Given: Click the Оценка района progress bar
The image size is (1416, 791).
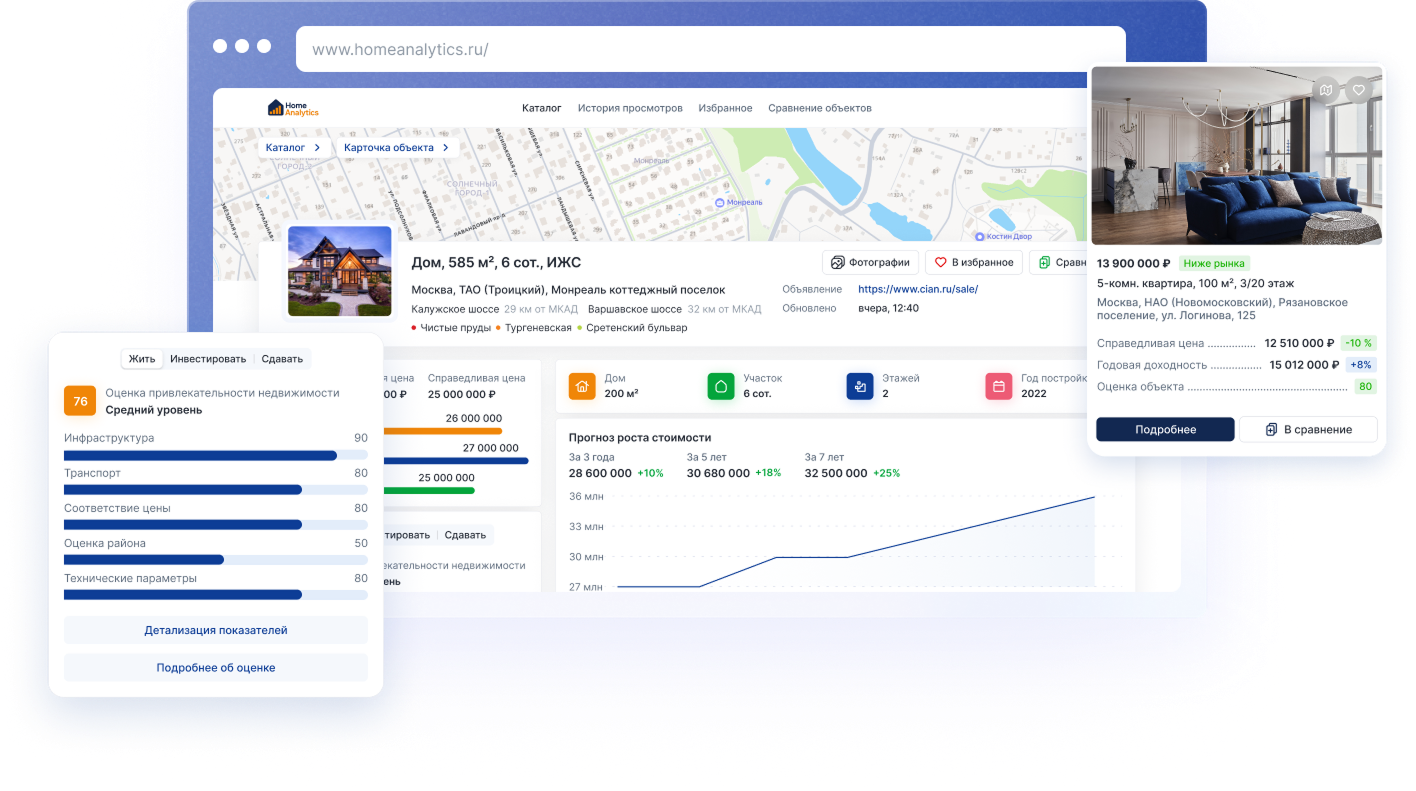Looking at the screenshot, I should pos(216,560).
